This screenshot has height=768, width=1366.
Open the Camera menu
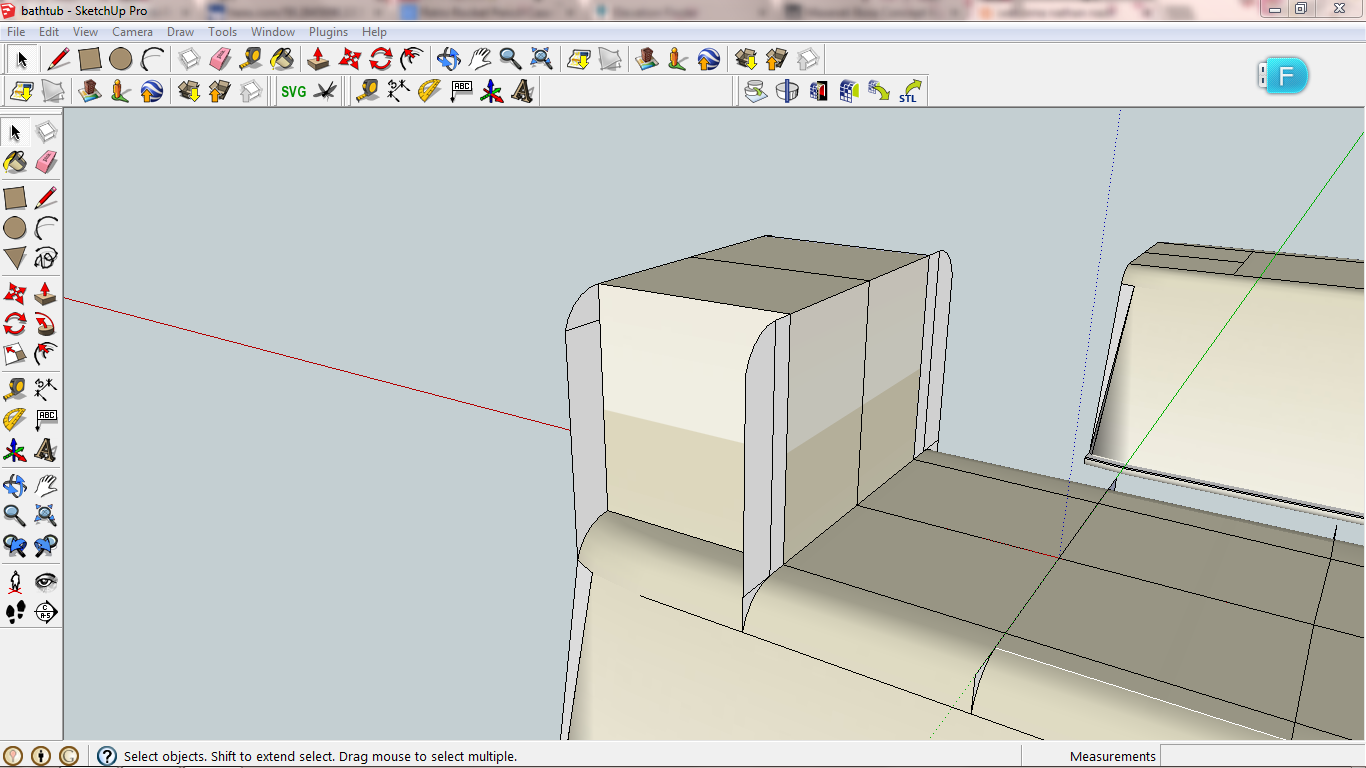click(x=132, y=32)
